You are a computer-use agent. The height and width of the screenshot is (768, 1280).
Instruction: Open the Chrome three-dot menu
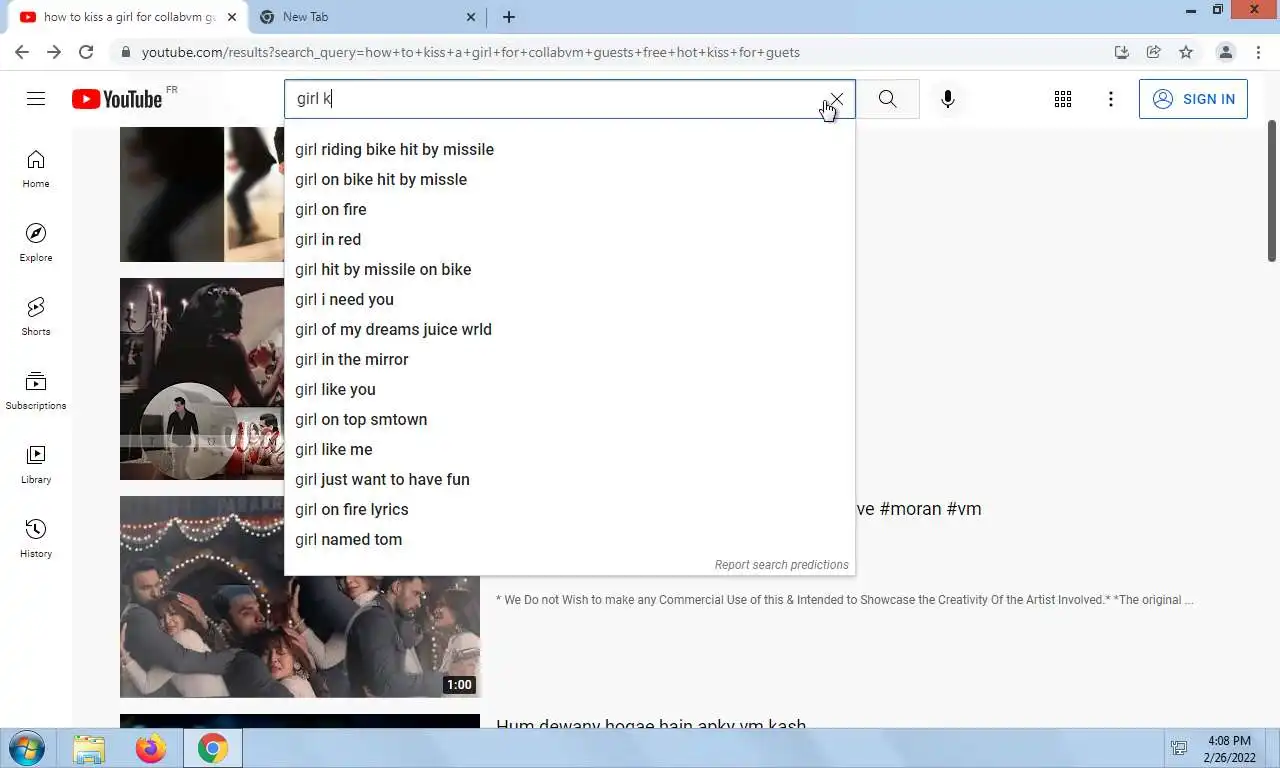1259,52
